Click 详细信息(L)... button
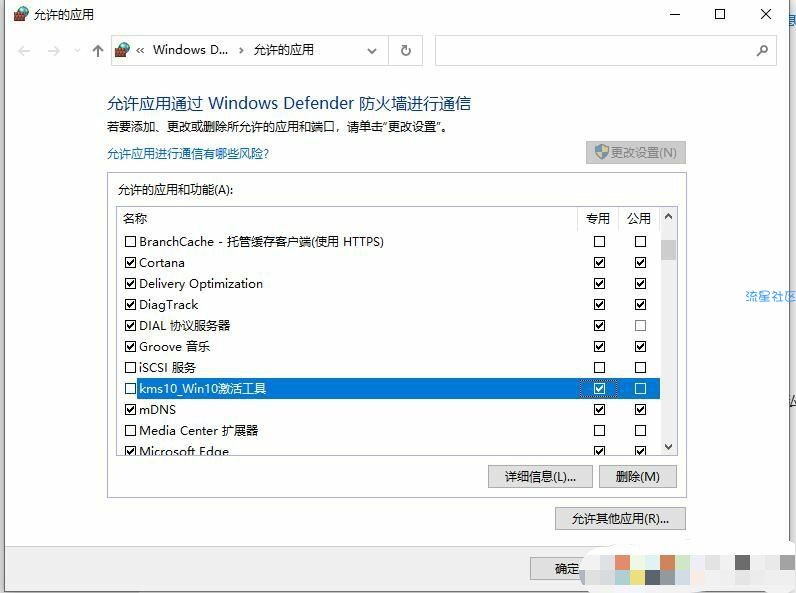Viewport: 796px width, 593px height. point(540,477)
